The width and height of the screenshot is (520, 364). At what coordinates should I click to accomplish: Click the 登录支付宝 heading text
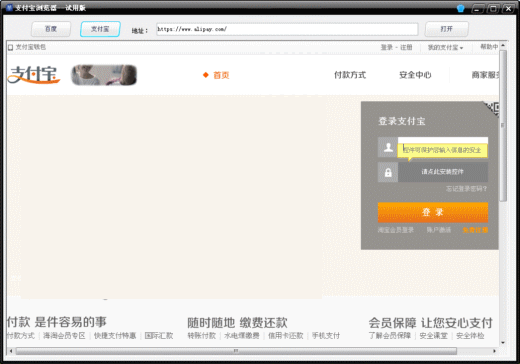click(402, 121)
